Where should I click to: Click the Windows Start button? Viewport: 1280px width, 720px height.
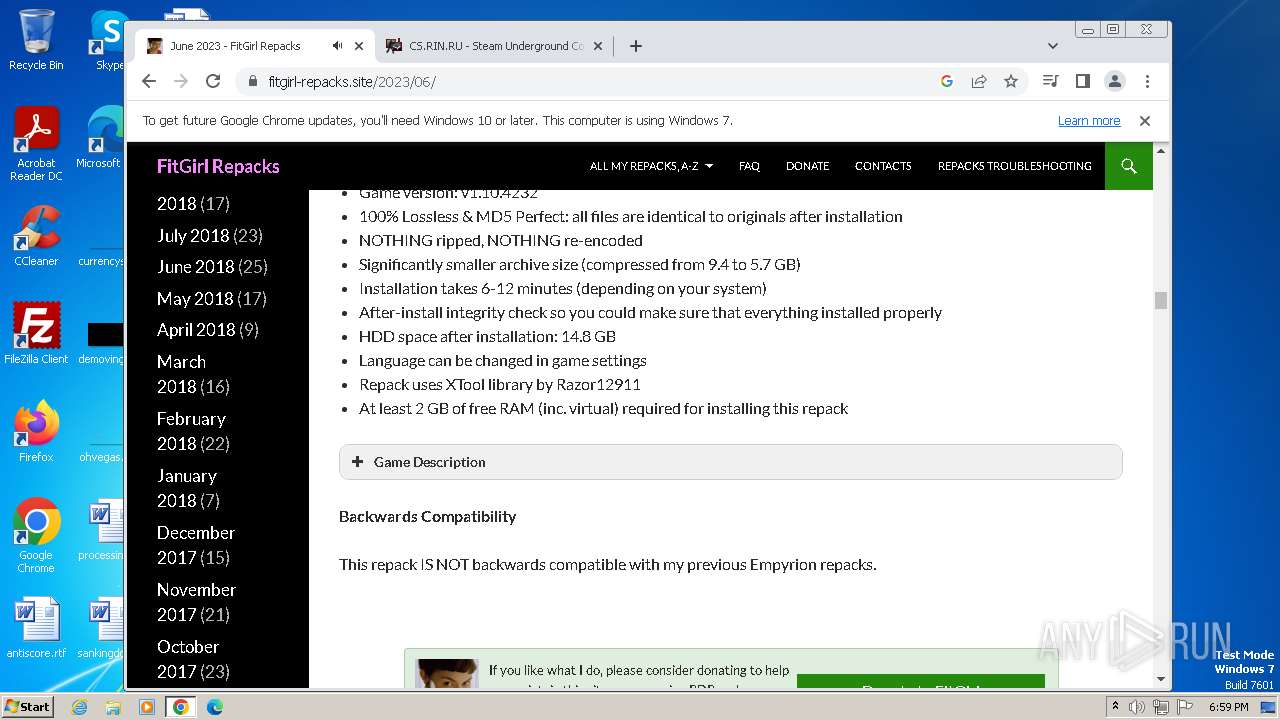pyautogui.click(x=27, y=707)
